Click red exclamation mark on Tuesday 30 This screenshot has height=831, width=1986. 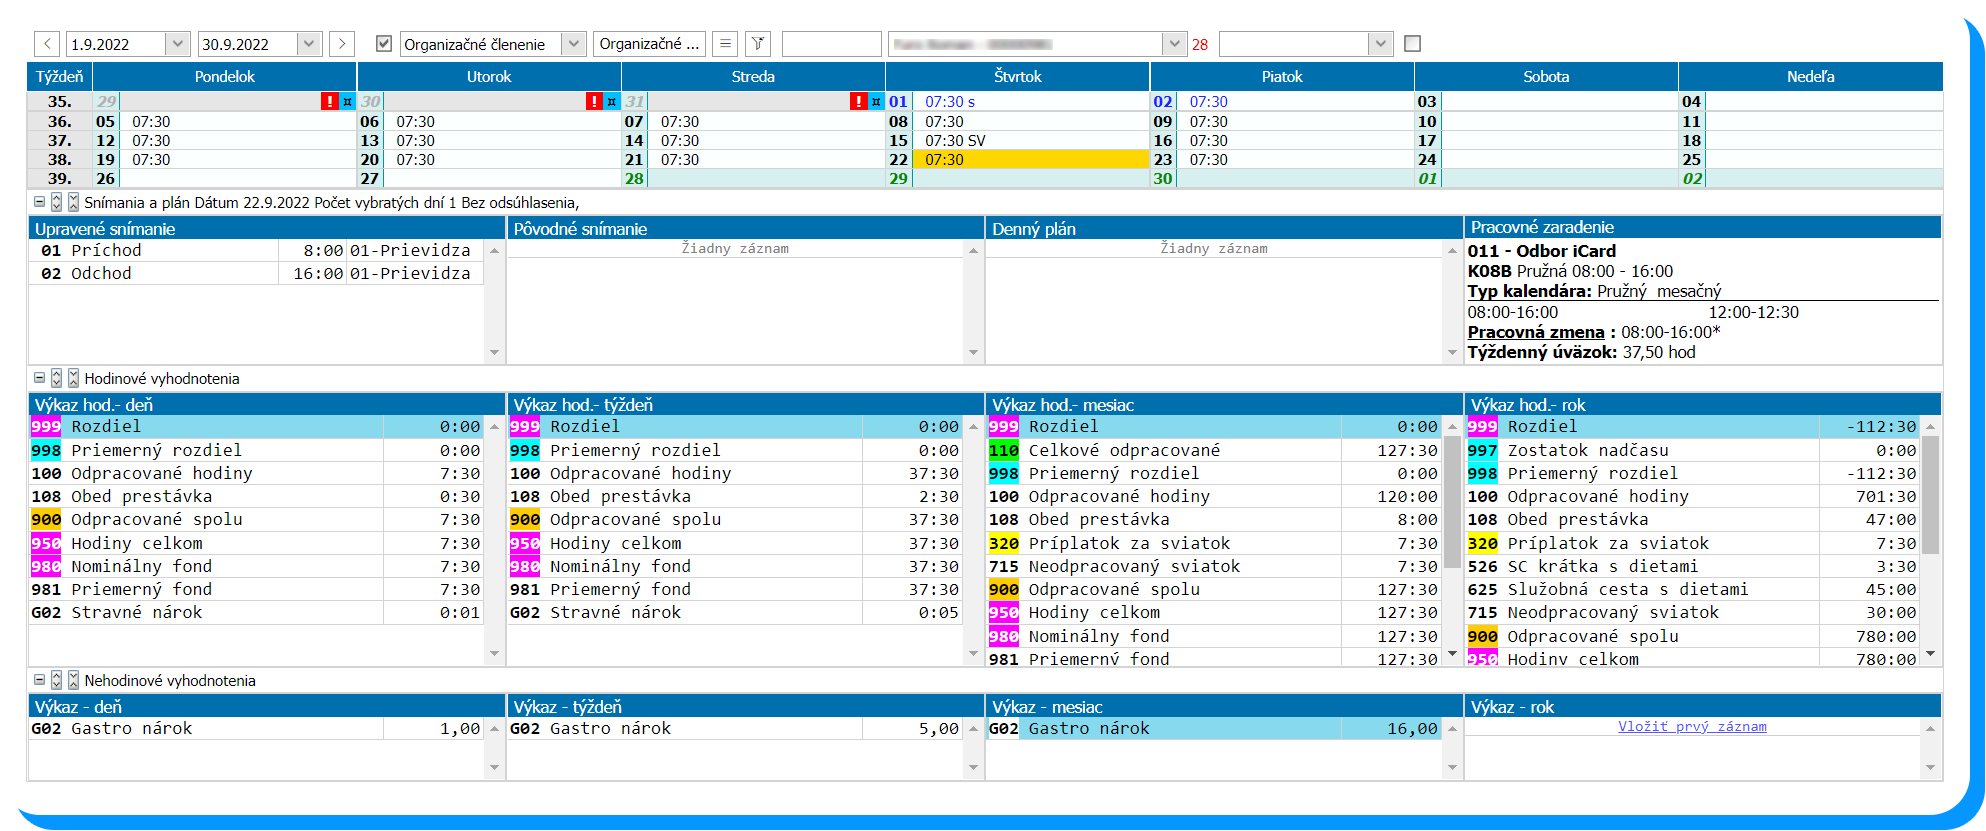(594, 101)
